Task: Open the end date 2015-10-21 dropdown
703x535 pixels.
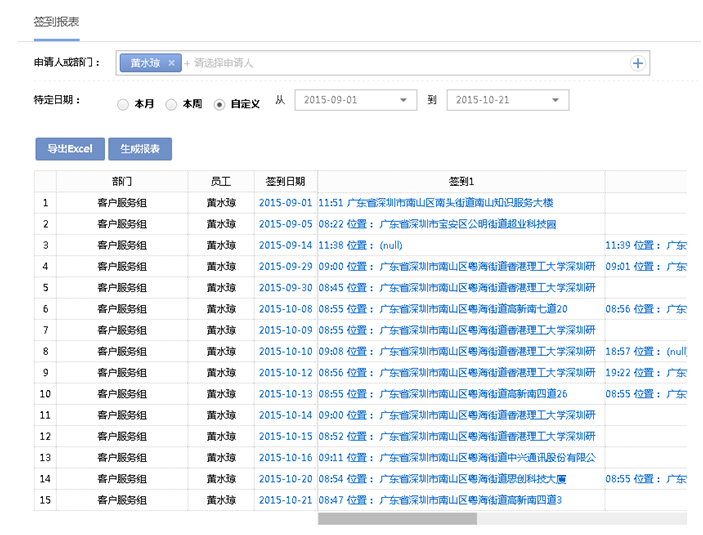Action: [508, 100]
